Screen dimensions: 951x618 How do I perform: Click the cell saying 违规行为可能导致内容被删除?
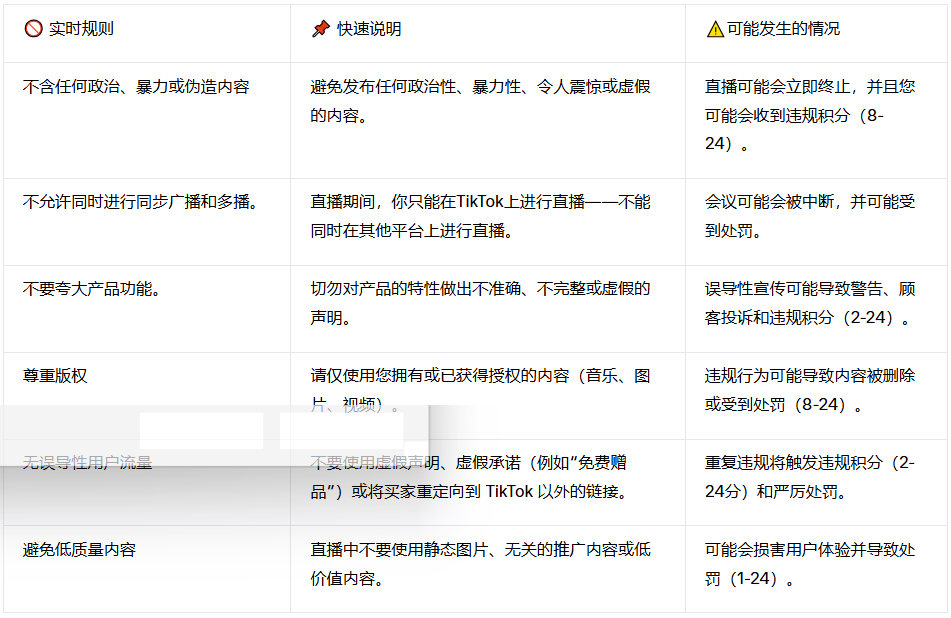[x=809, y=390]
